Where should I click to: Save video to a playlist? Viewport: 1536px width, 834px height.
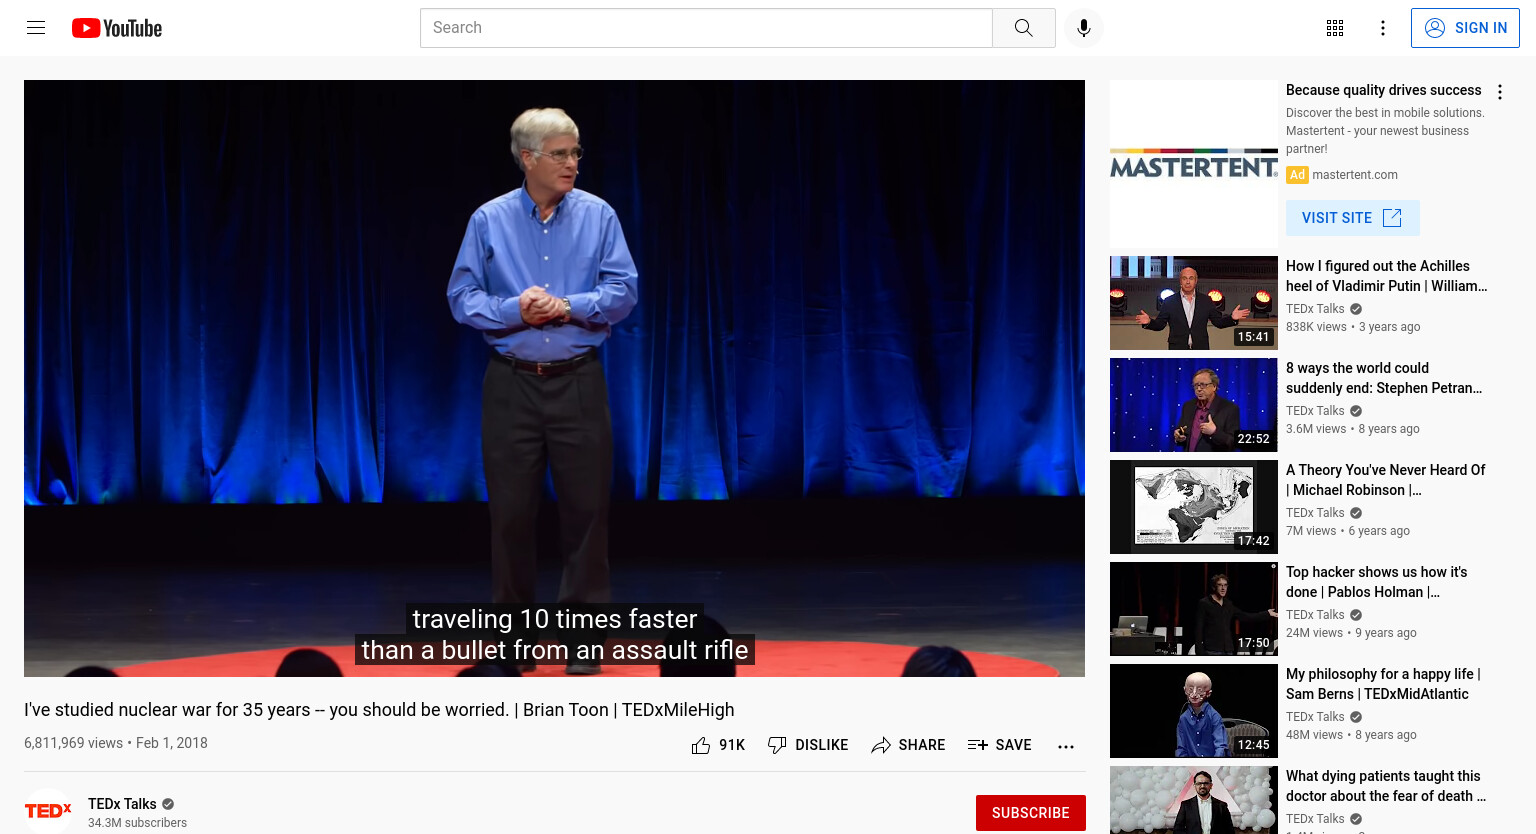[x=999, y=745]
